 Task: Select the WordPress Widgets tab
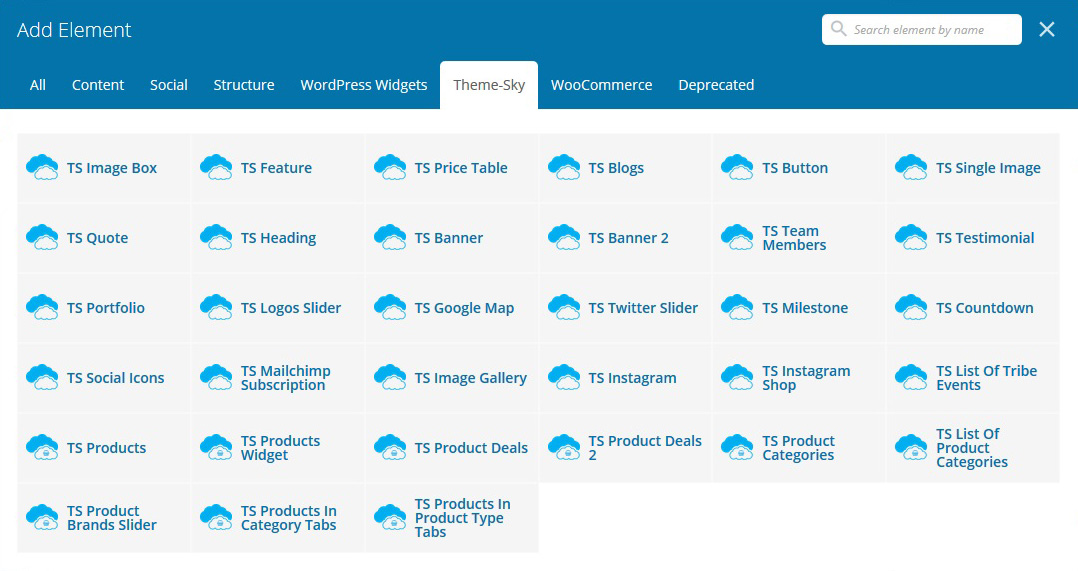[x=364, y=85]
